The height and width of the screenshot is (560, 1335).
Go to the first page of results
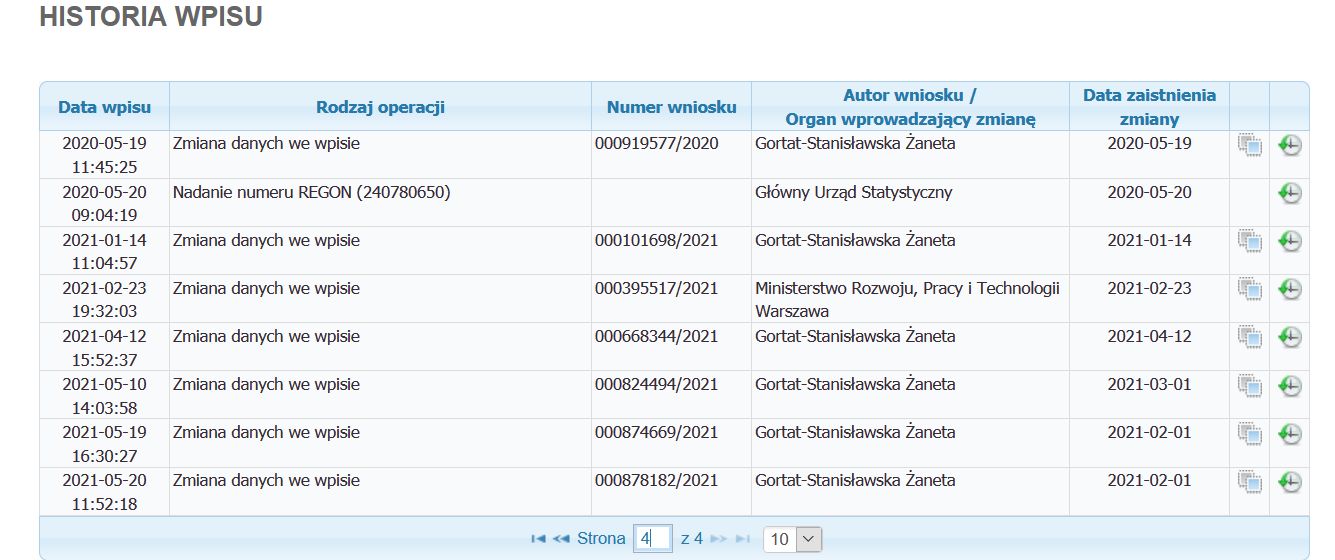pos(538,539)
